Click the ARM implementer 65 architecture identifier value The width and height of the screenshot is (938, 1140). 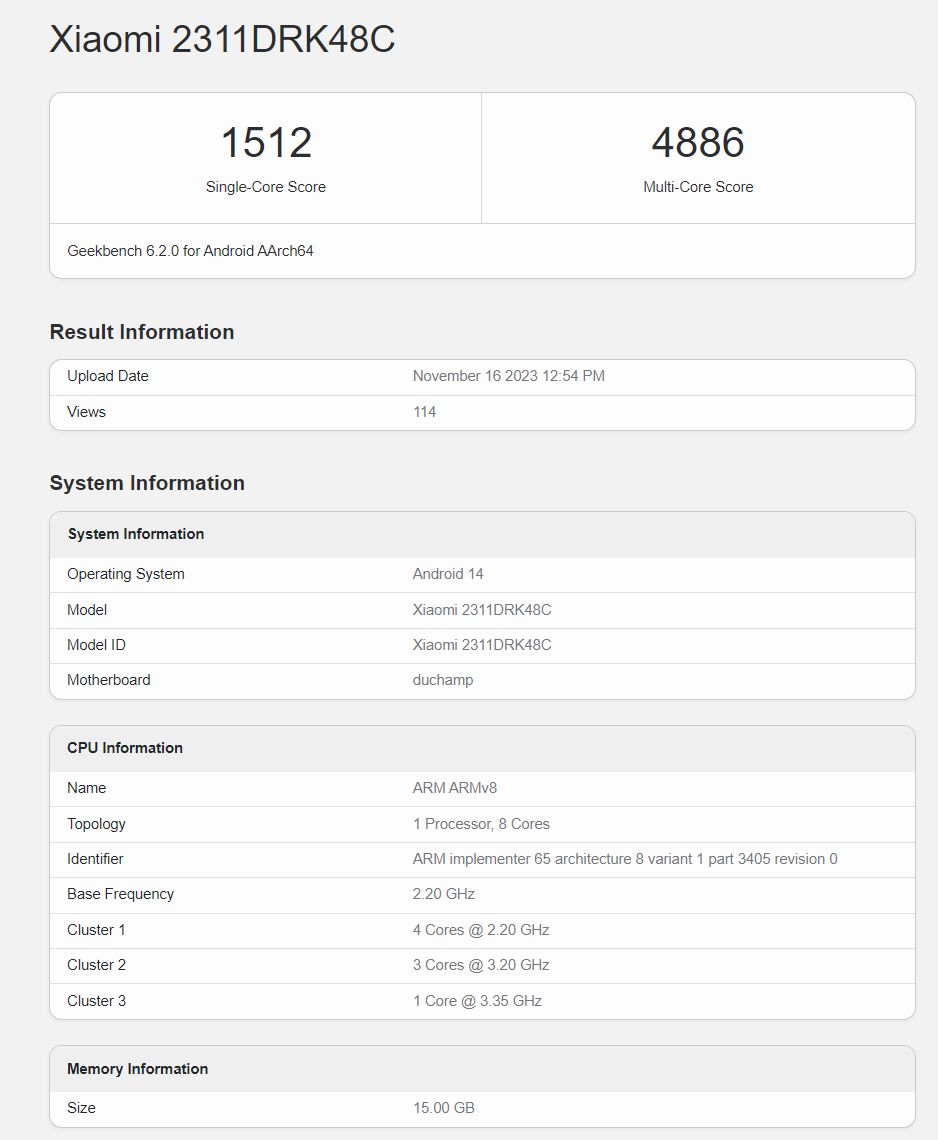pyautogui.click(x=625, y=859)
